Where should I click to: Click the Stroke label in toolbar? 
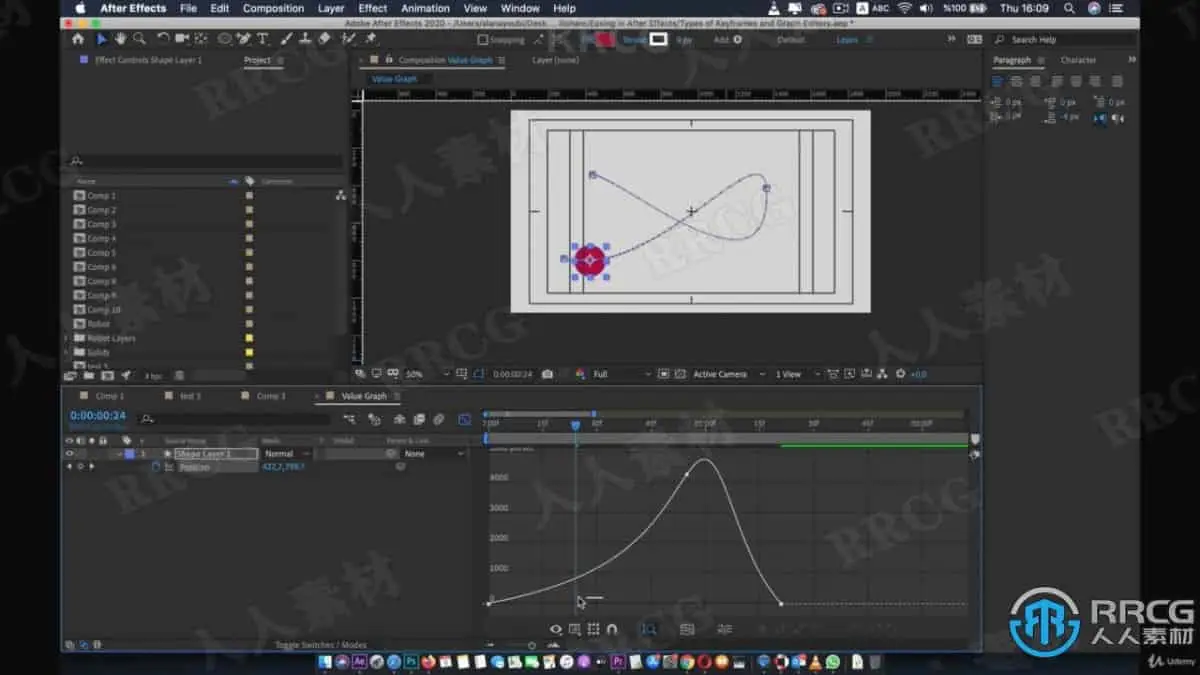tap(634, 40)
